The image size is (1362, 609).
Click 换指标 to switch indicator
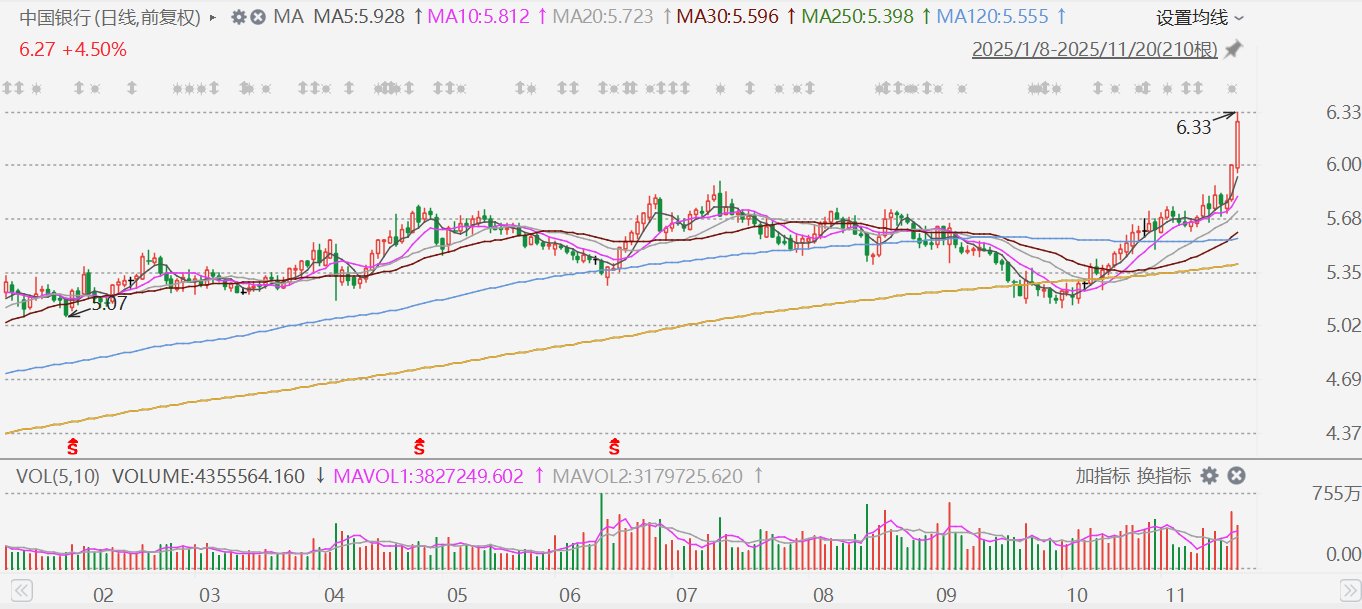click(x=1163, y=476)
